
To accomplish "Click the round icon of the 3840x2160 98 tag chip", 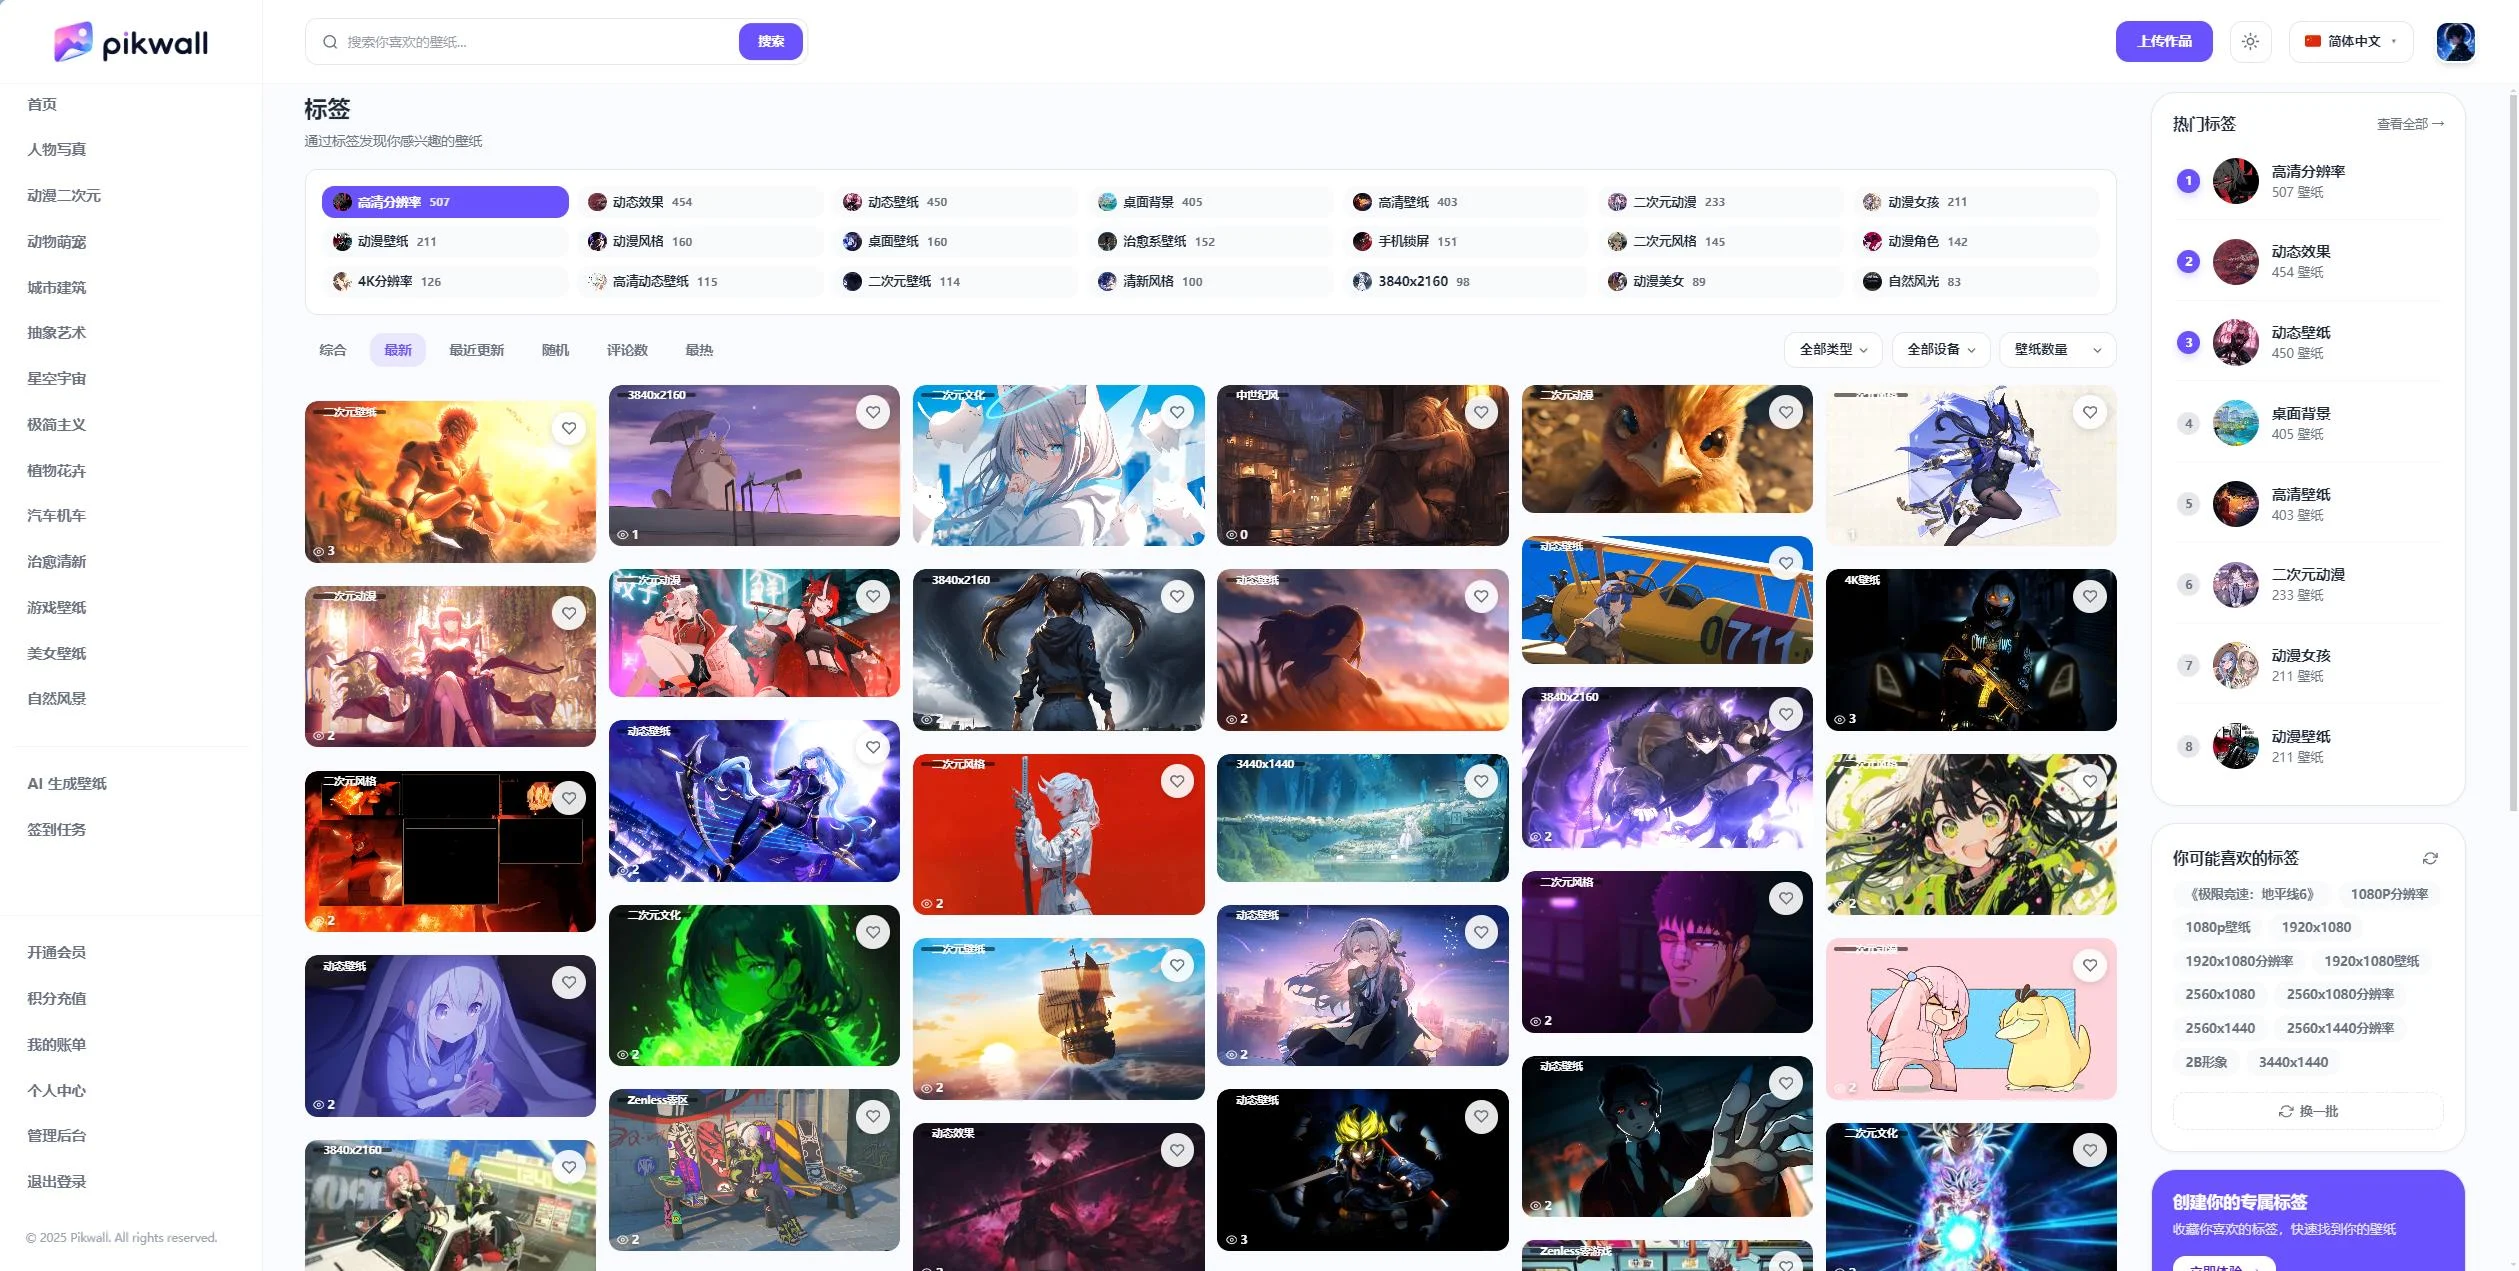I will pos(1362,281).
